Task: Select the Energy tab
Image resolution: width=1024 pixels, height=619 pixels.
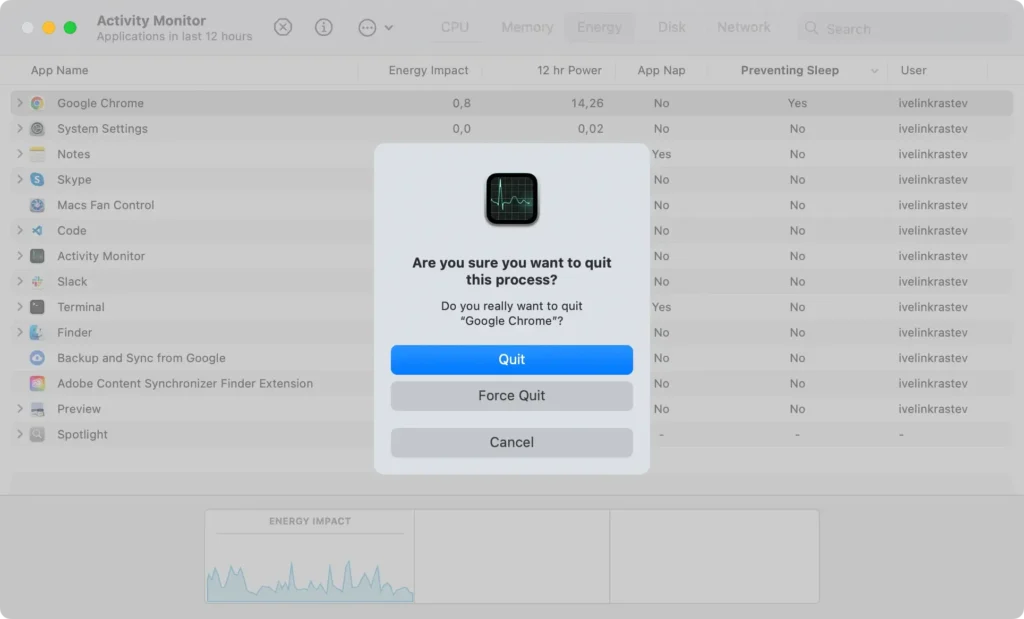Action: [599, 27]
